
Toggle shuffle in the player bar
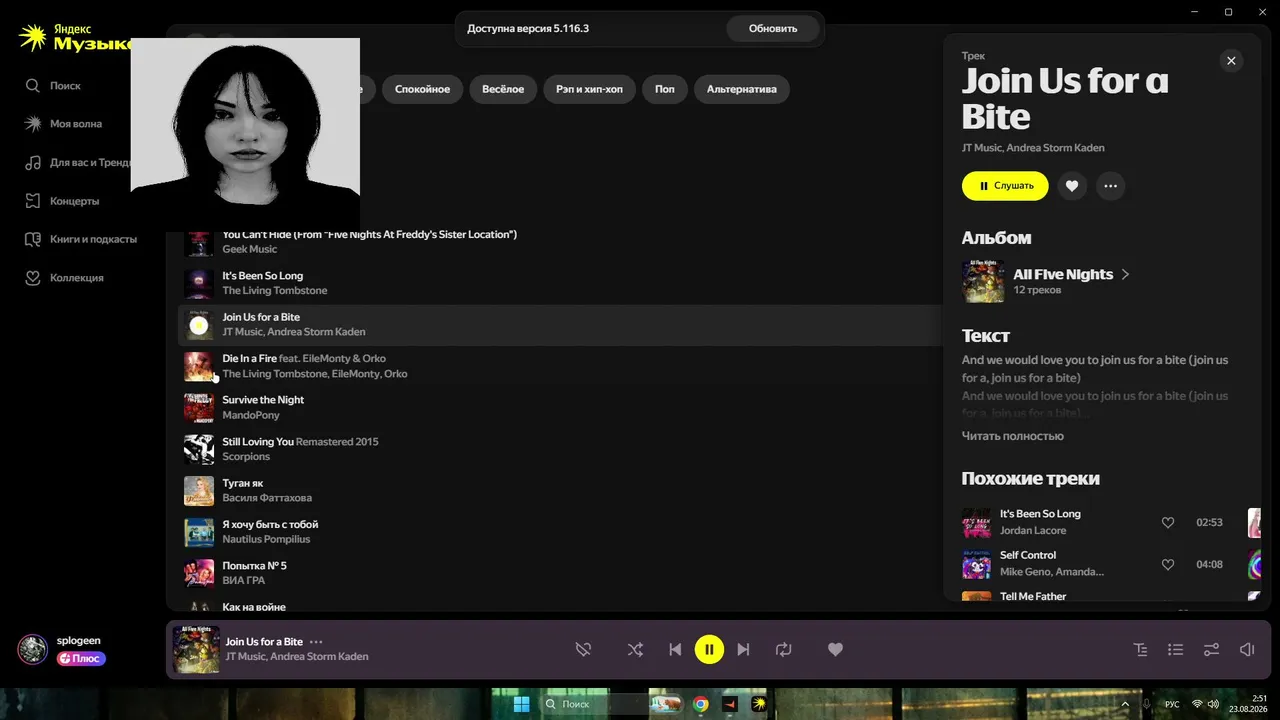pyautogui.click(x=635, y=650)
